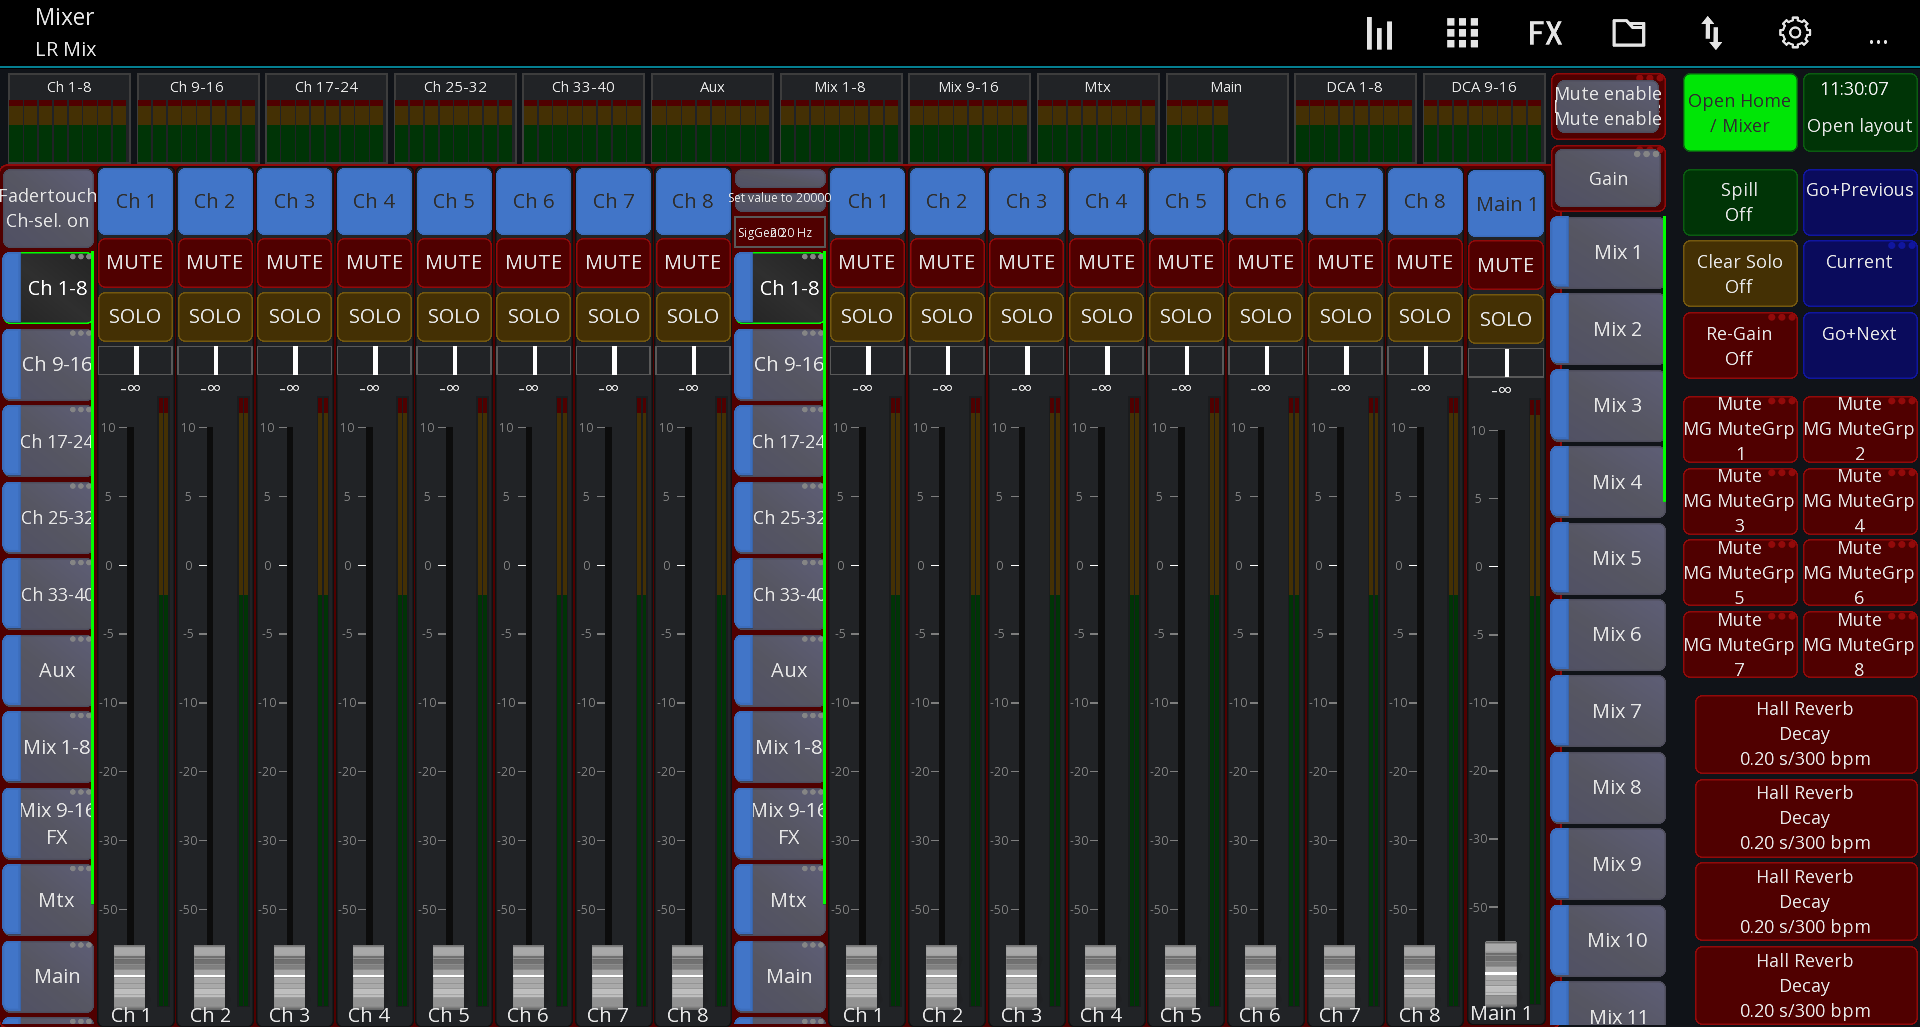Open the overflow menu with three dots
The image size is (1920, 1027).
1877,41
